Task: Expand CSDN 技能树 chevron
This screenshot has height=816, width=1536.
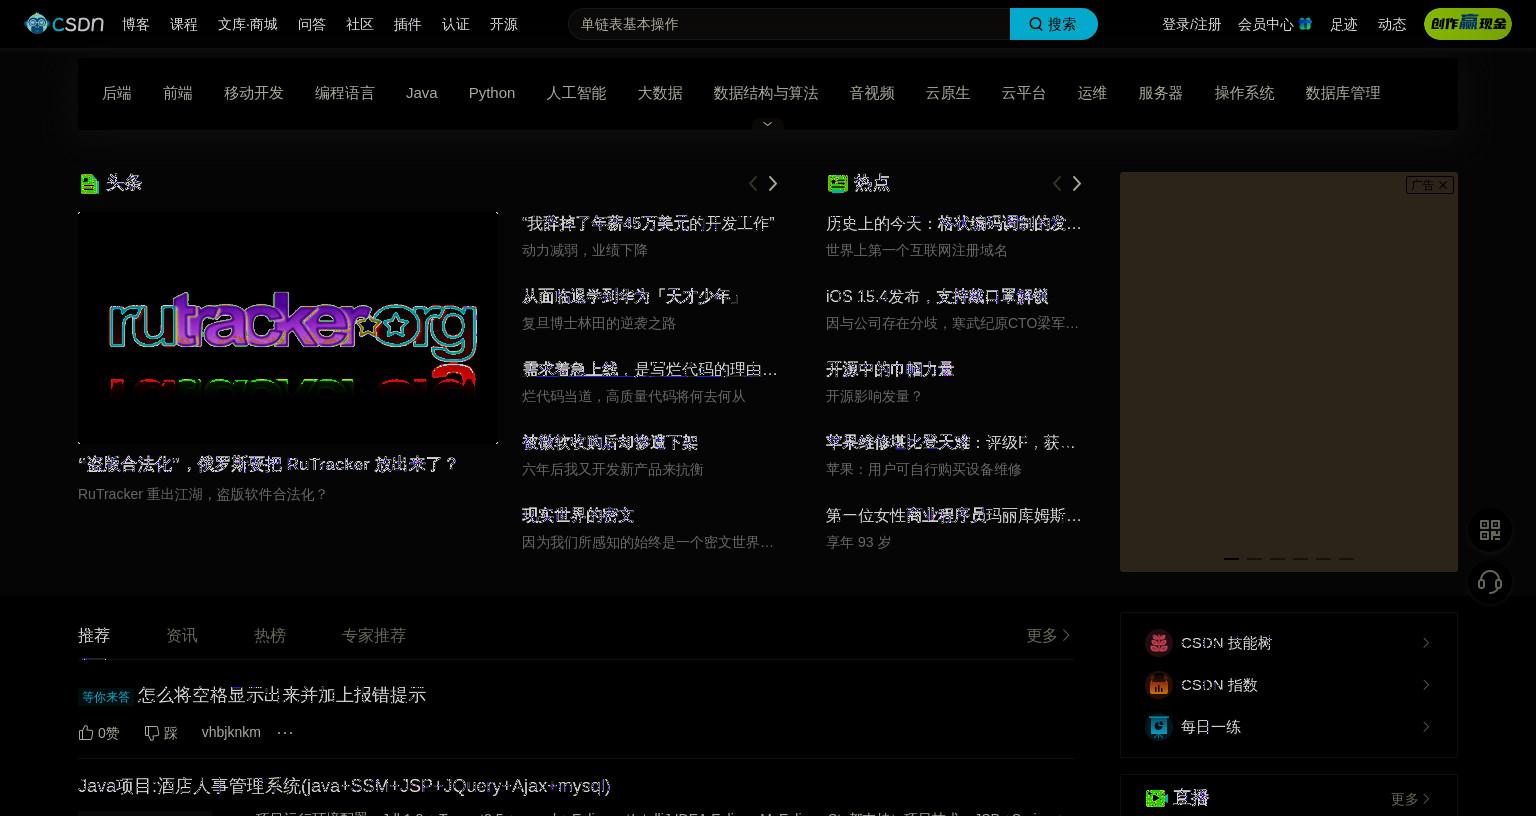Action: 1426,643
